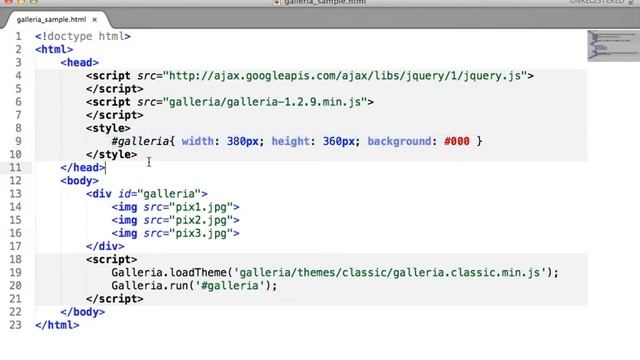The image size is (640, 360).
Task: Click the Galleria.loadTheme call
Action: [335, 272]
